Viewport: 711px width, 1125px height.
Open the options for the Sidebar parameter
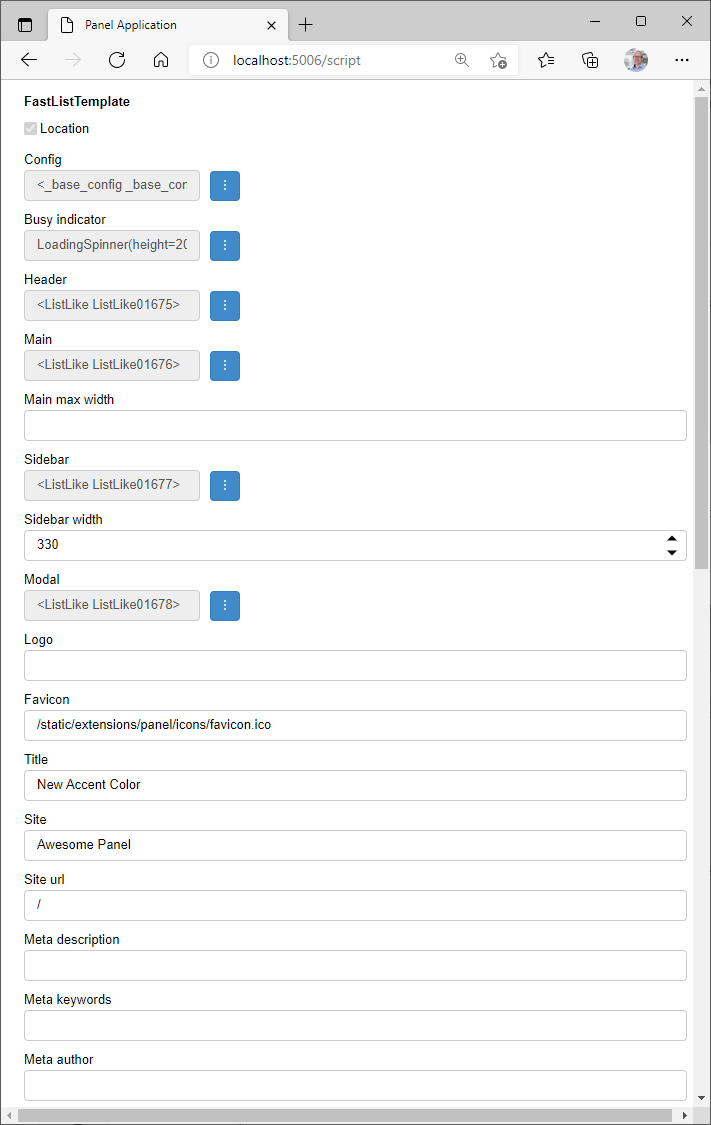(x=224, y=485)
